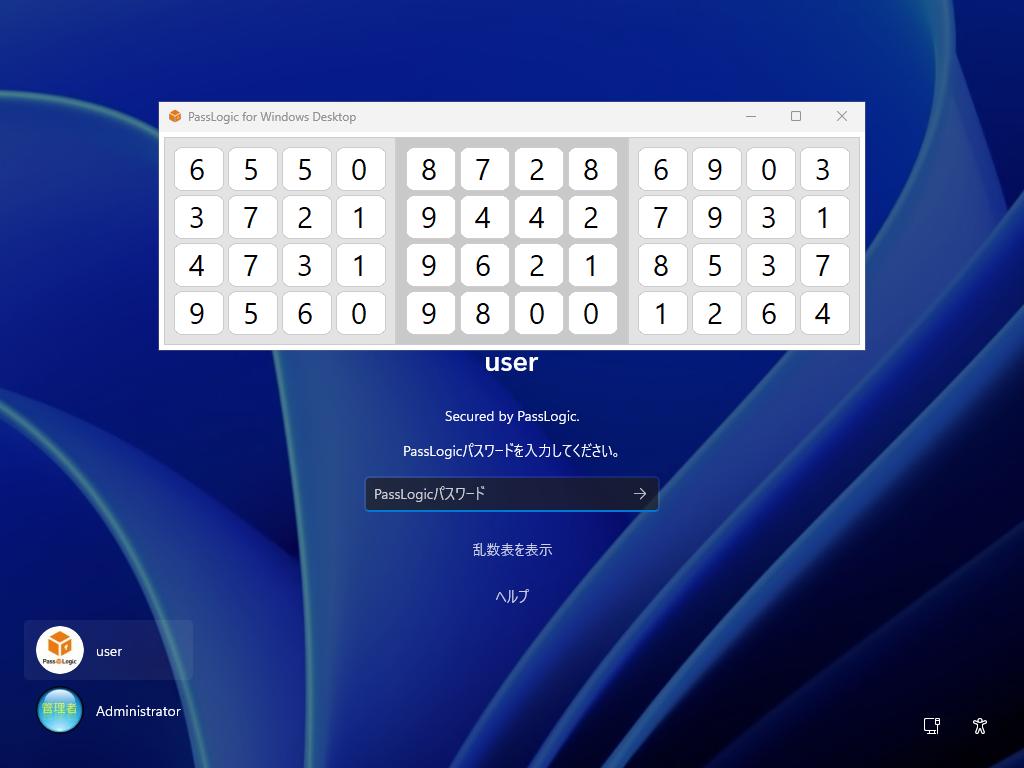Click 1 in the middle block's third row
This screenshot has width=1024, height=768.
[592, 265]
